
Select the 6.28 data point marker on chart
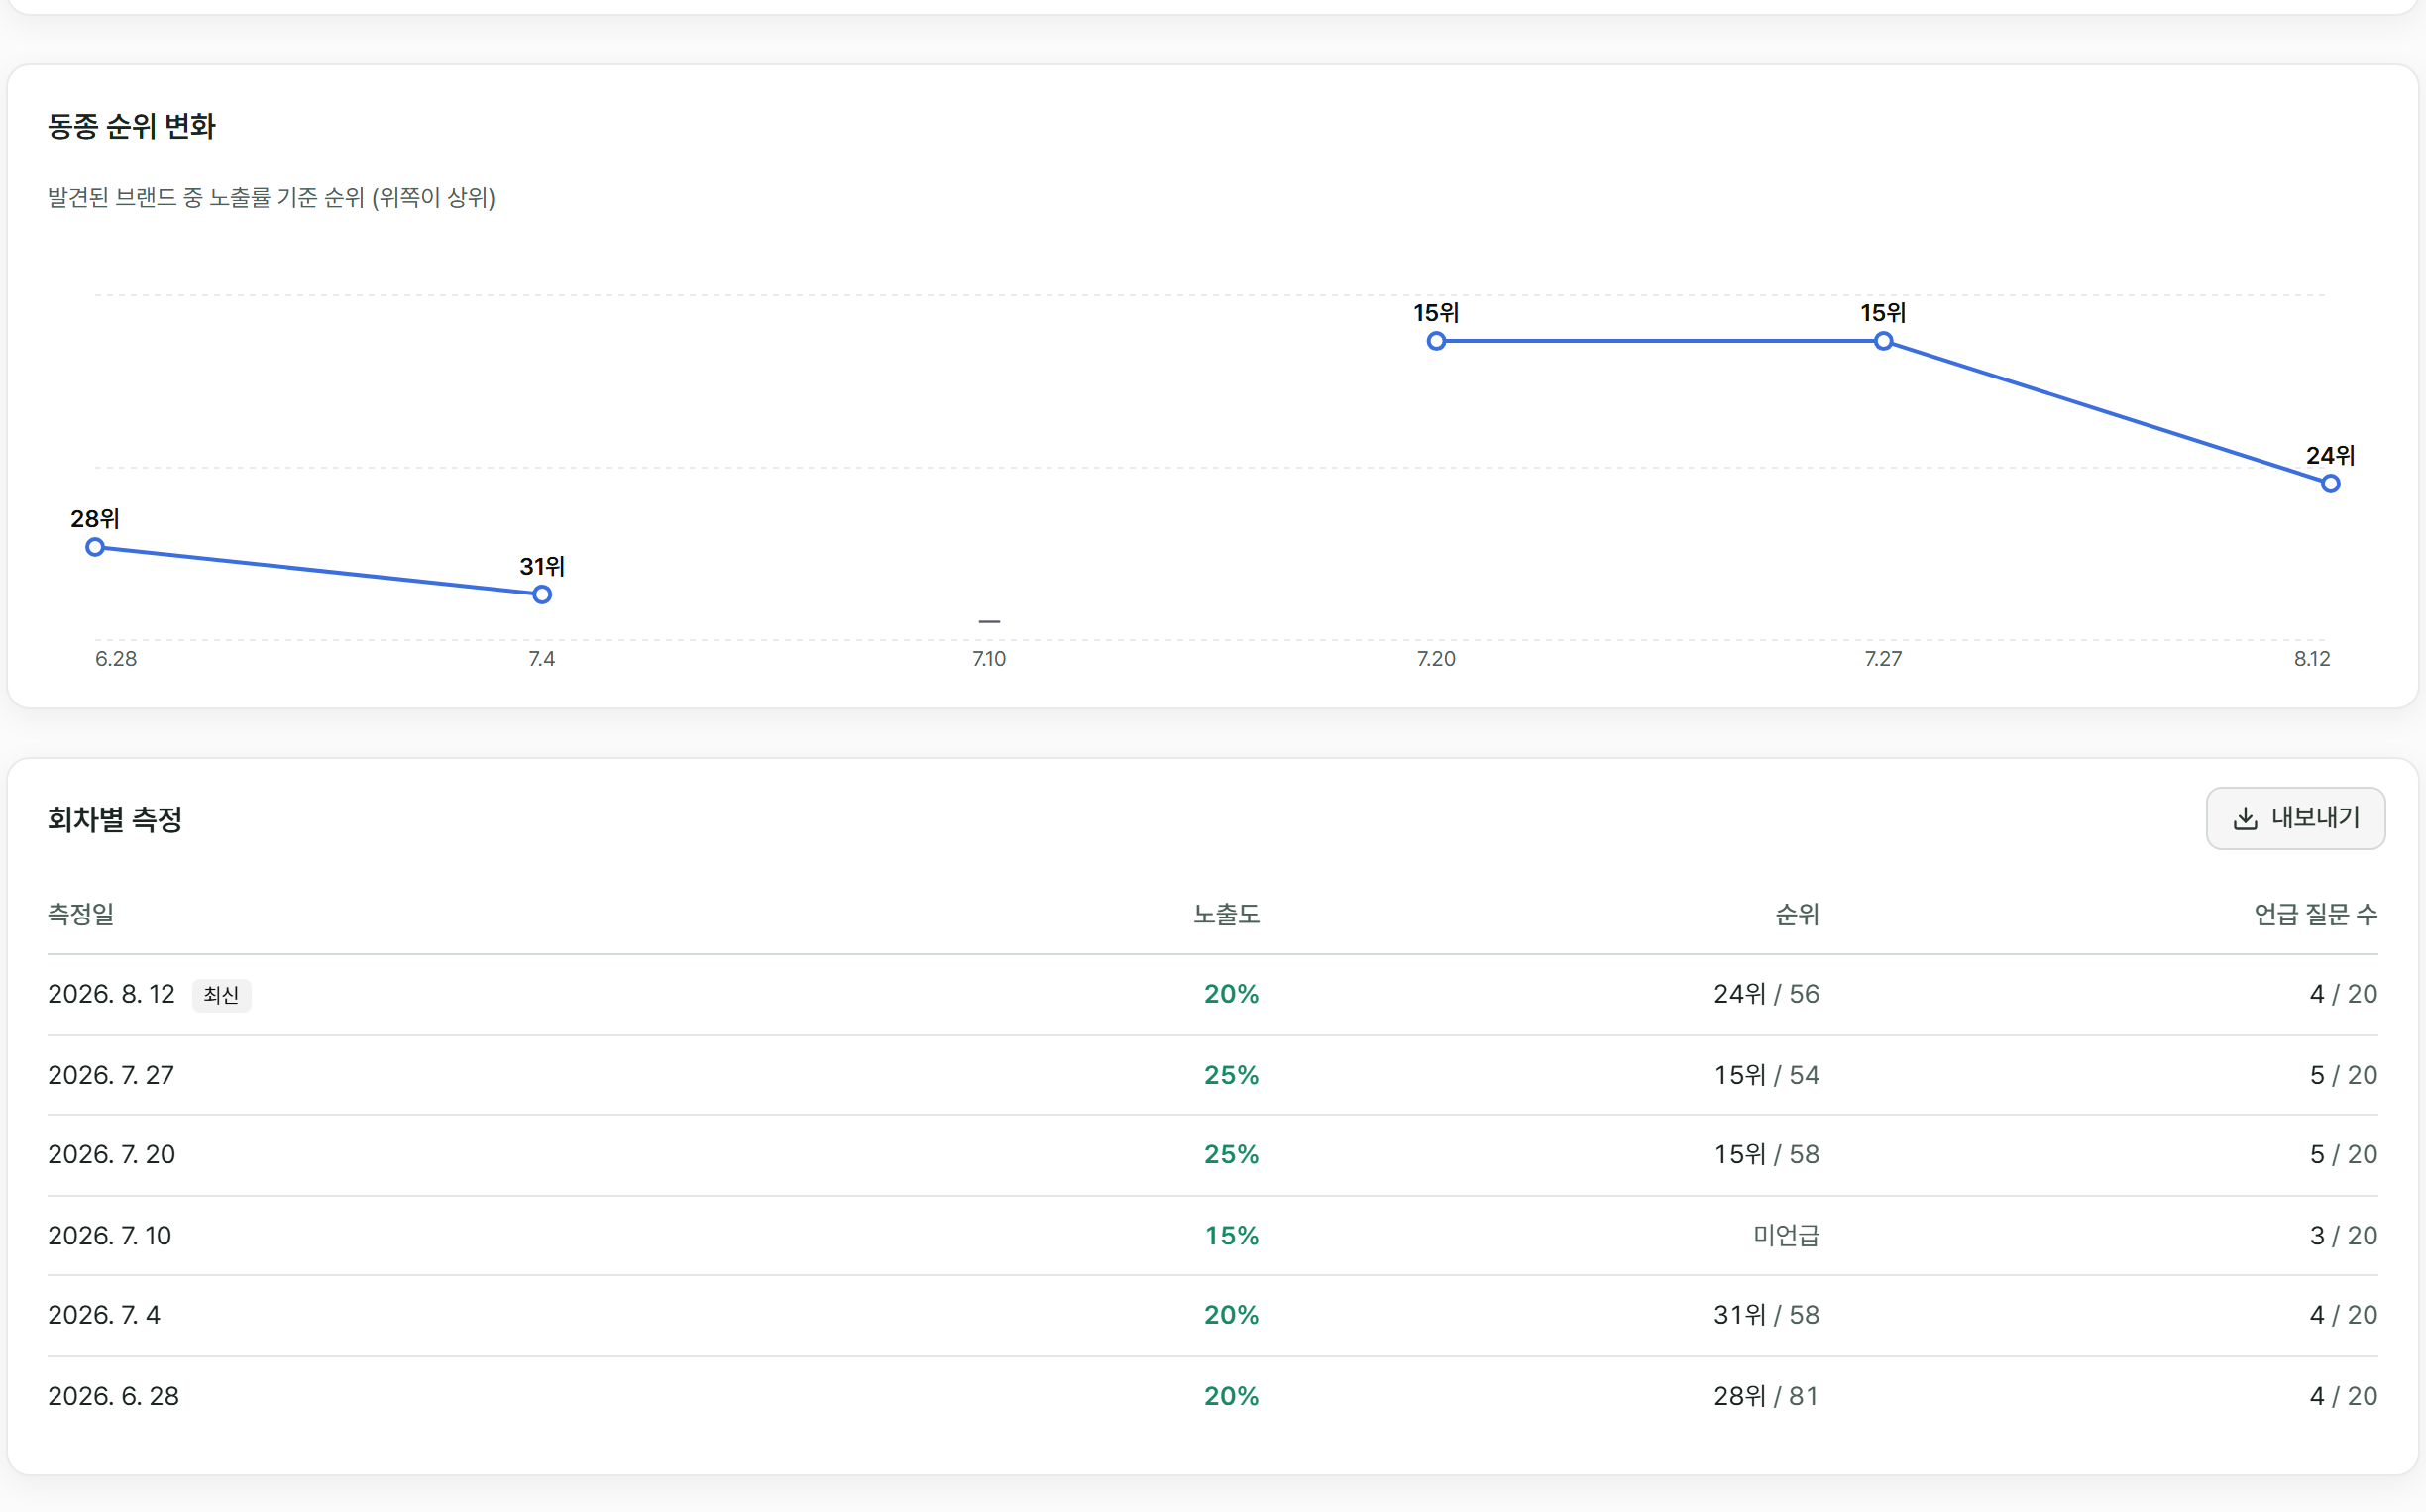click(x=95, y=547)
